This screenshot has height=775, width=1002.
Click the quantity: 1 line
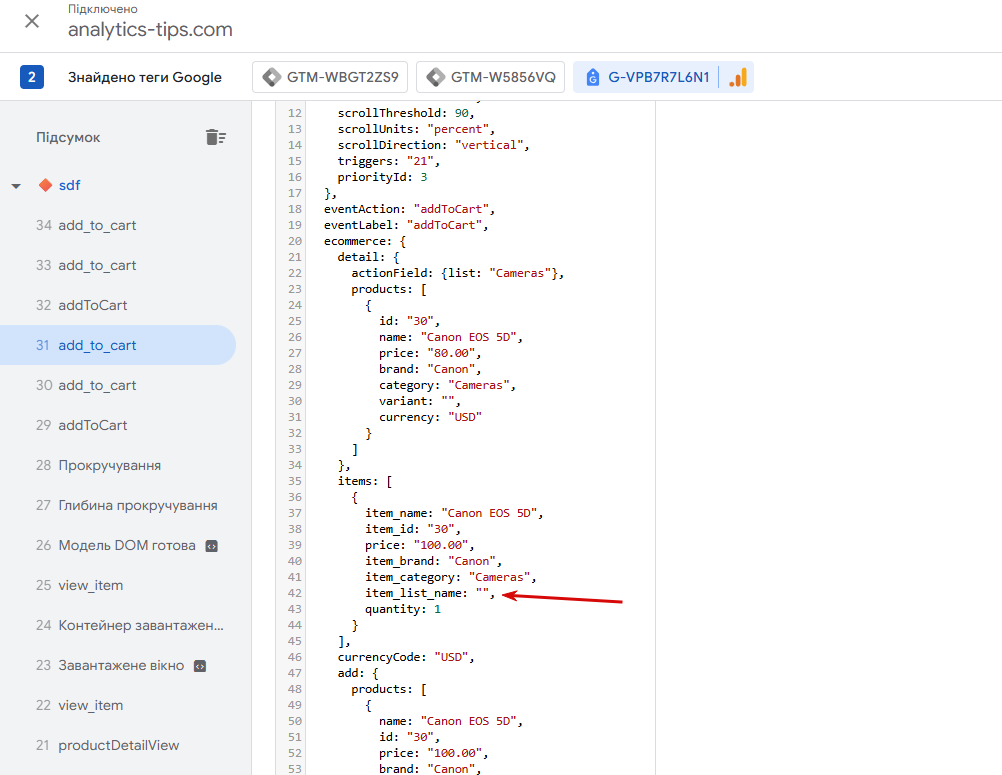tap(403, 609)
